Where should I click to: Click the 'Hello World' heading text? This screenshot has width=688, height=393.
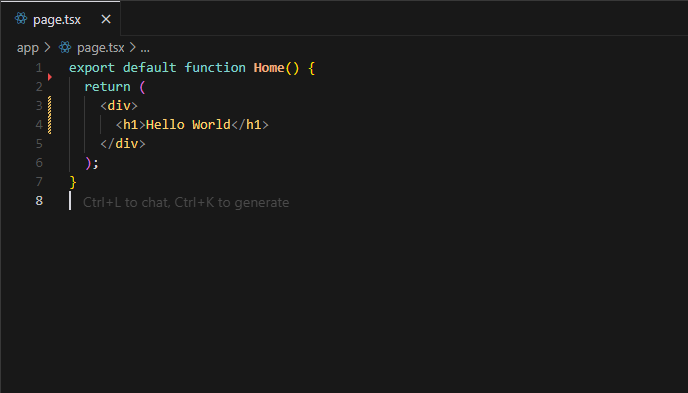point(188,125)
